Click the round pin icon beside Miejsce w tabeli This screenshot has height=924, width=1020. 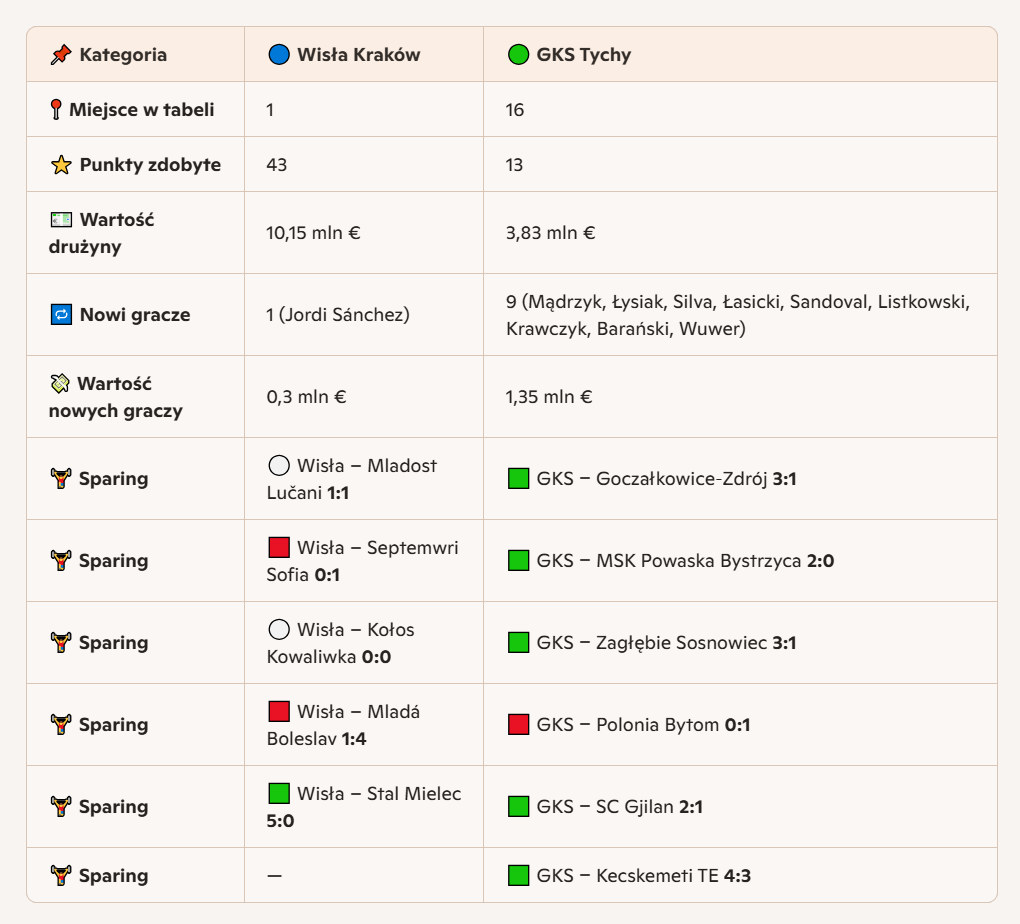pyautogui.click(x=56, y=110)
